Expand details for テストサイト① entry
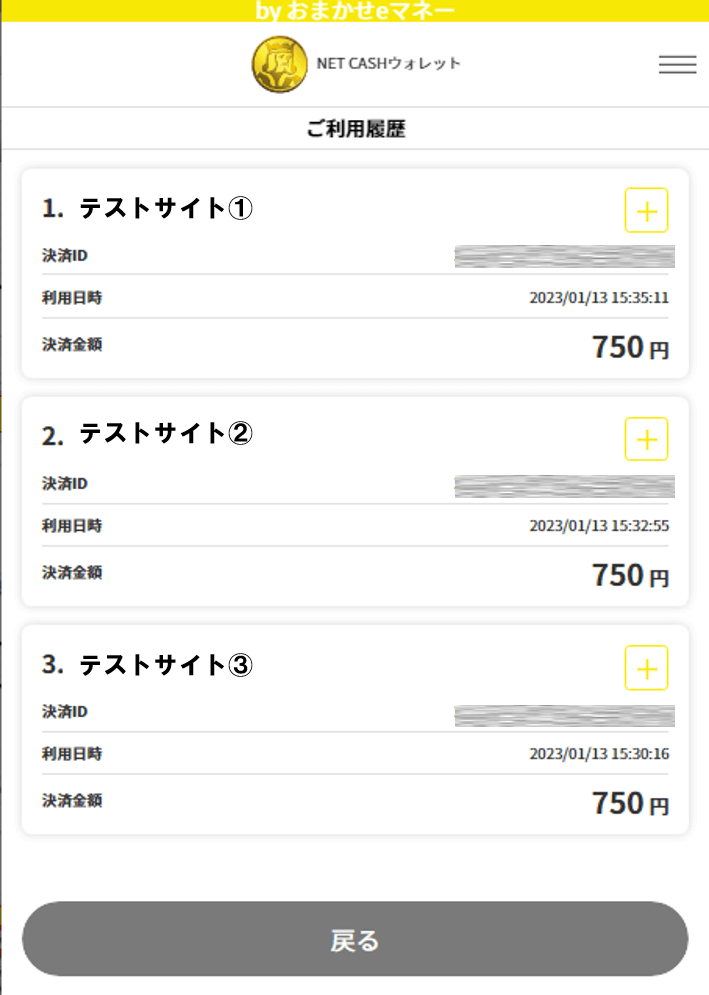Image resolution: width=709 pixels, height=995 pixels. (x=646, y=210)
